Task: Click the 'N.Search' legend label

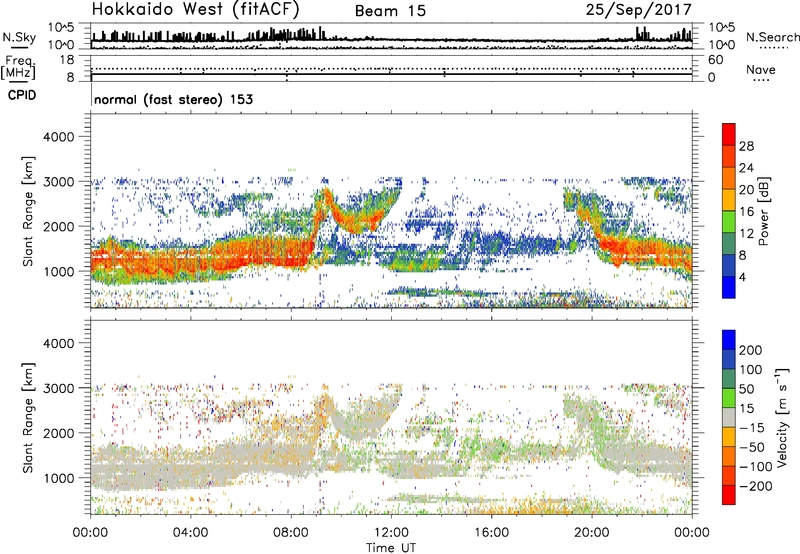Action: click(x=772, y=37)
